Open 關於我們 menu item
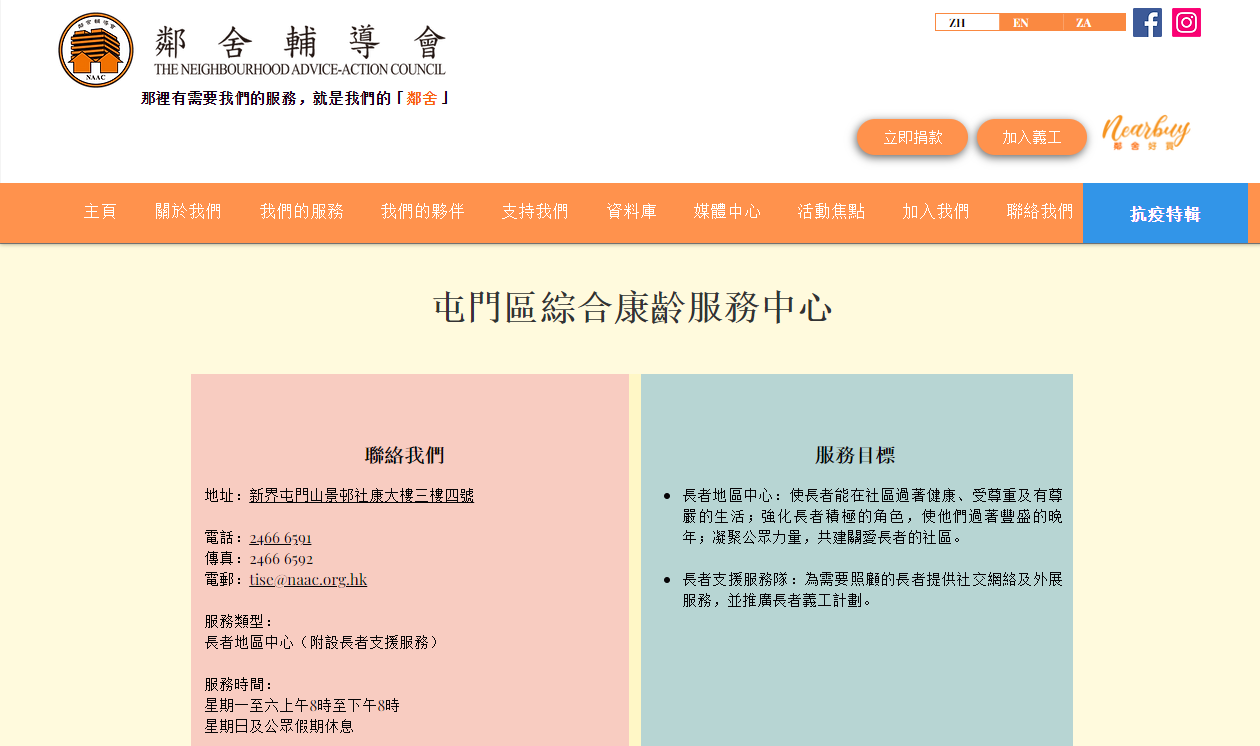The width and height of the screenshot is (1260, 746). [x=188, y=212]
